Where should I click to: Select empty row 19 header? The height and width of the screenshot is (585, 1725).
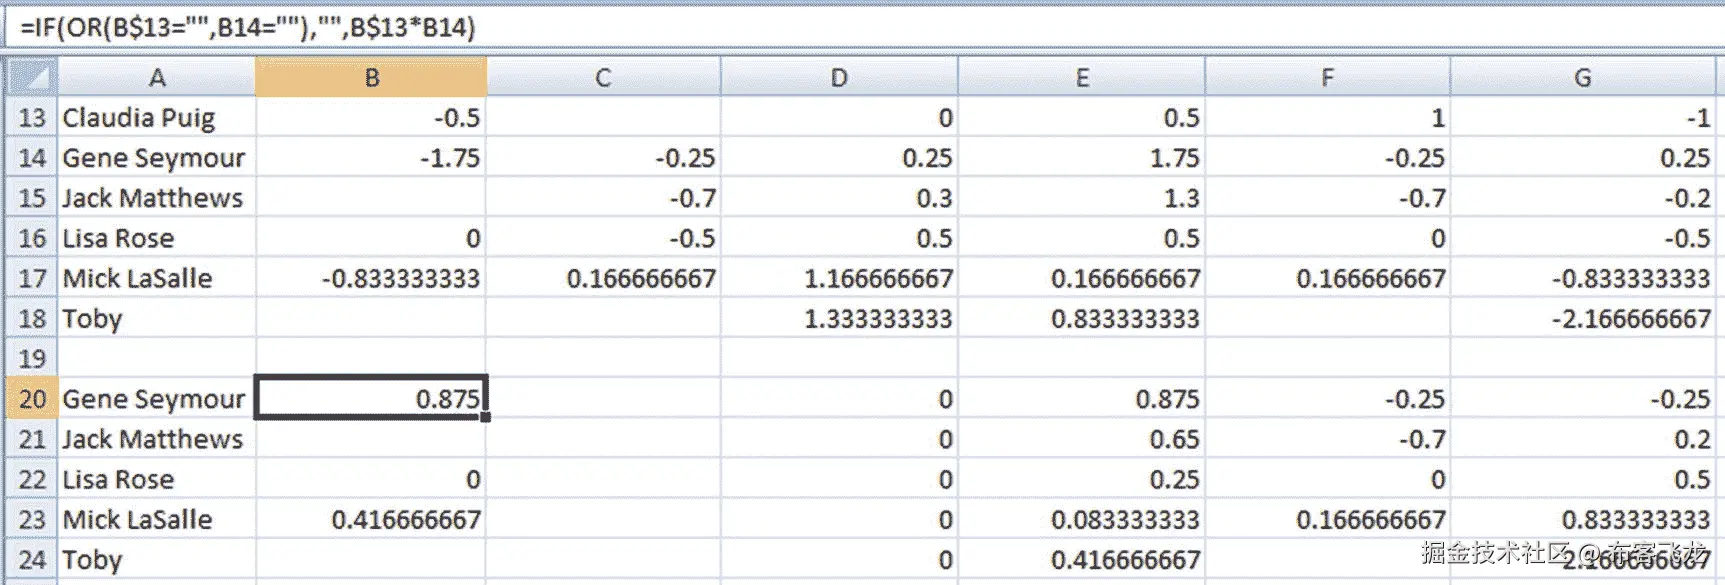coord(31,358)
